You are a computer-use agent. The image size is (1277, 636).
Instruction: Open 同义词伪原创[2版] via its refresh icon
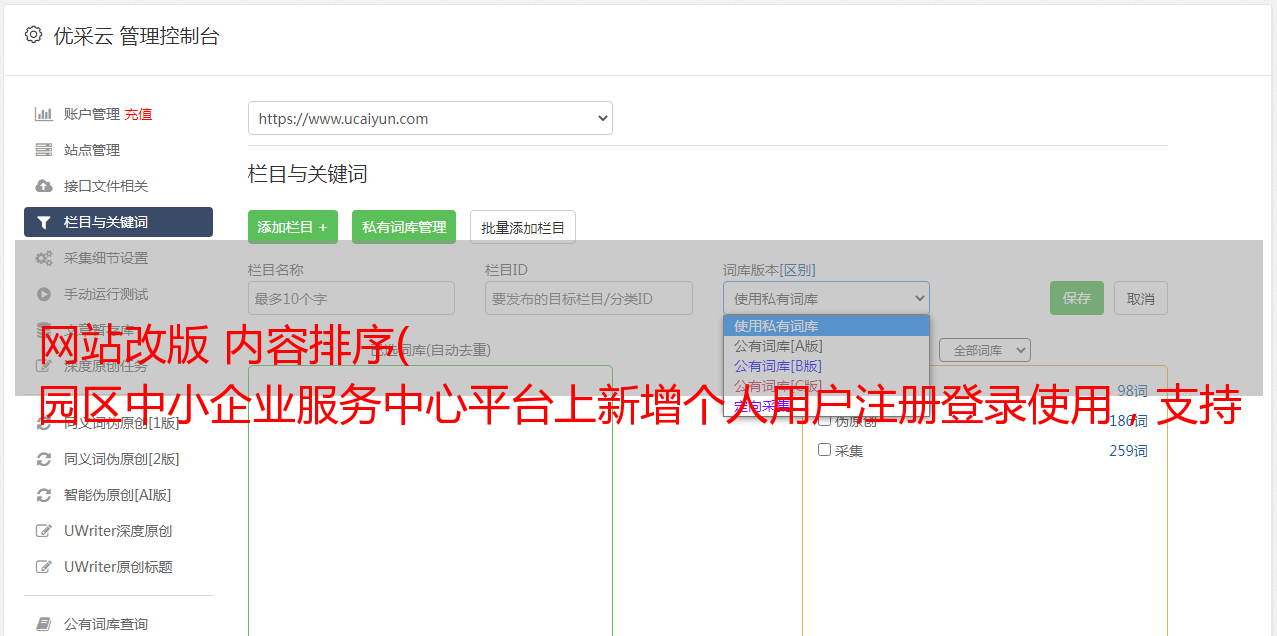43,459
